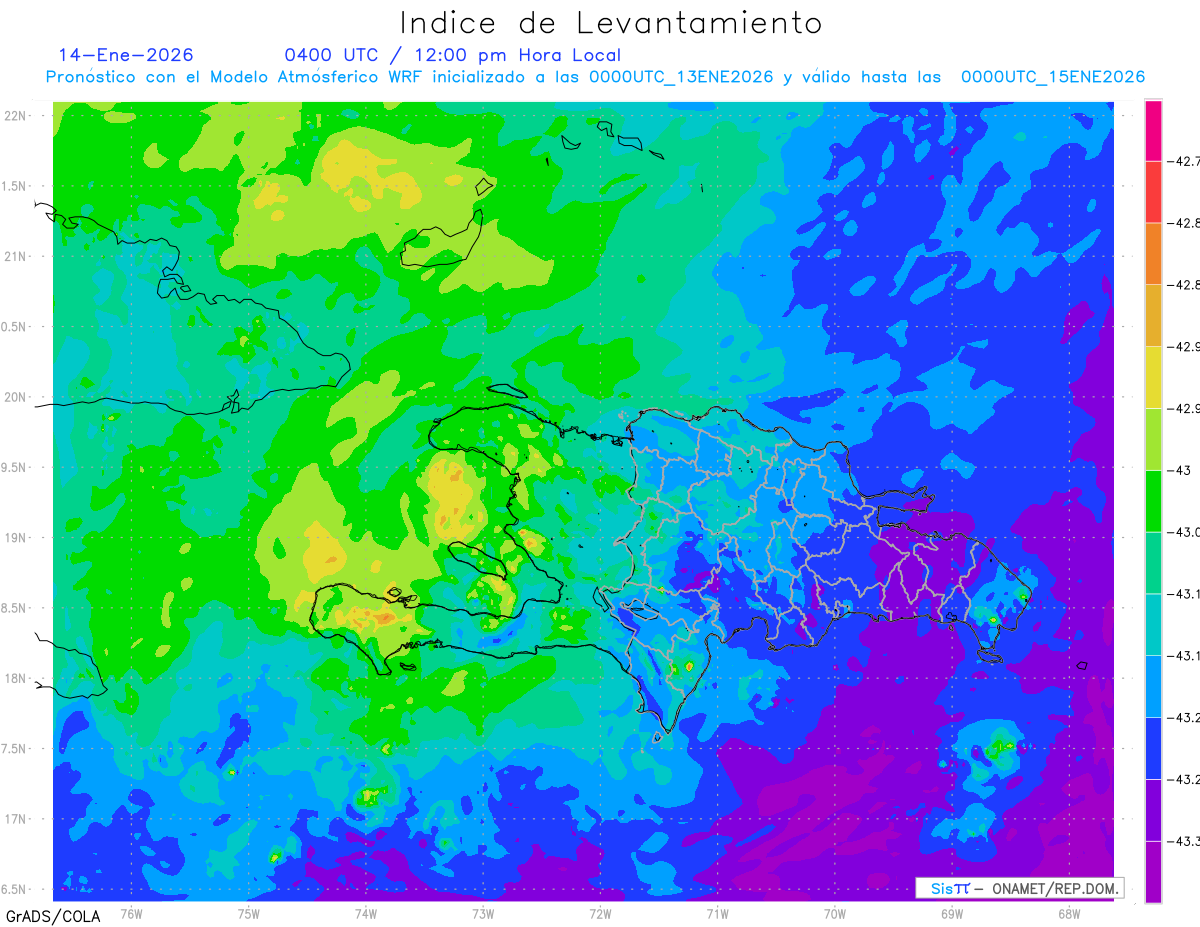Click the longitude label "70W"
This screenshot has height=927, width=1200.
(835, 914)
